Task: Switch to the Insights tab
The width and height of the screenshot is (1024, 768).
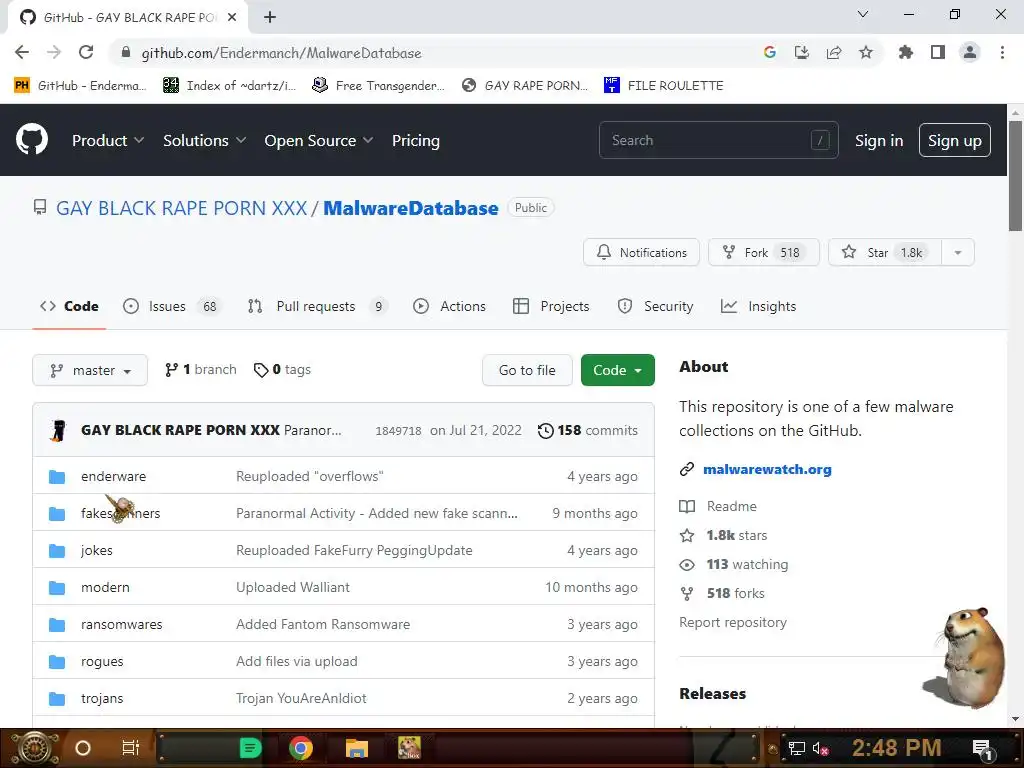Action: click(758, 306)
